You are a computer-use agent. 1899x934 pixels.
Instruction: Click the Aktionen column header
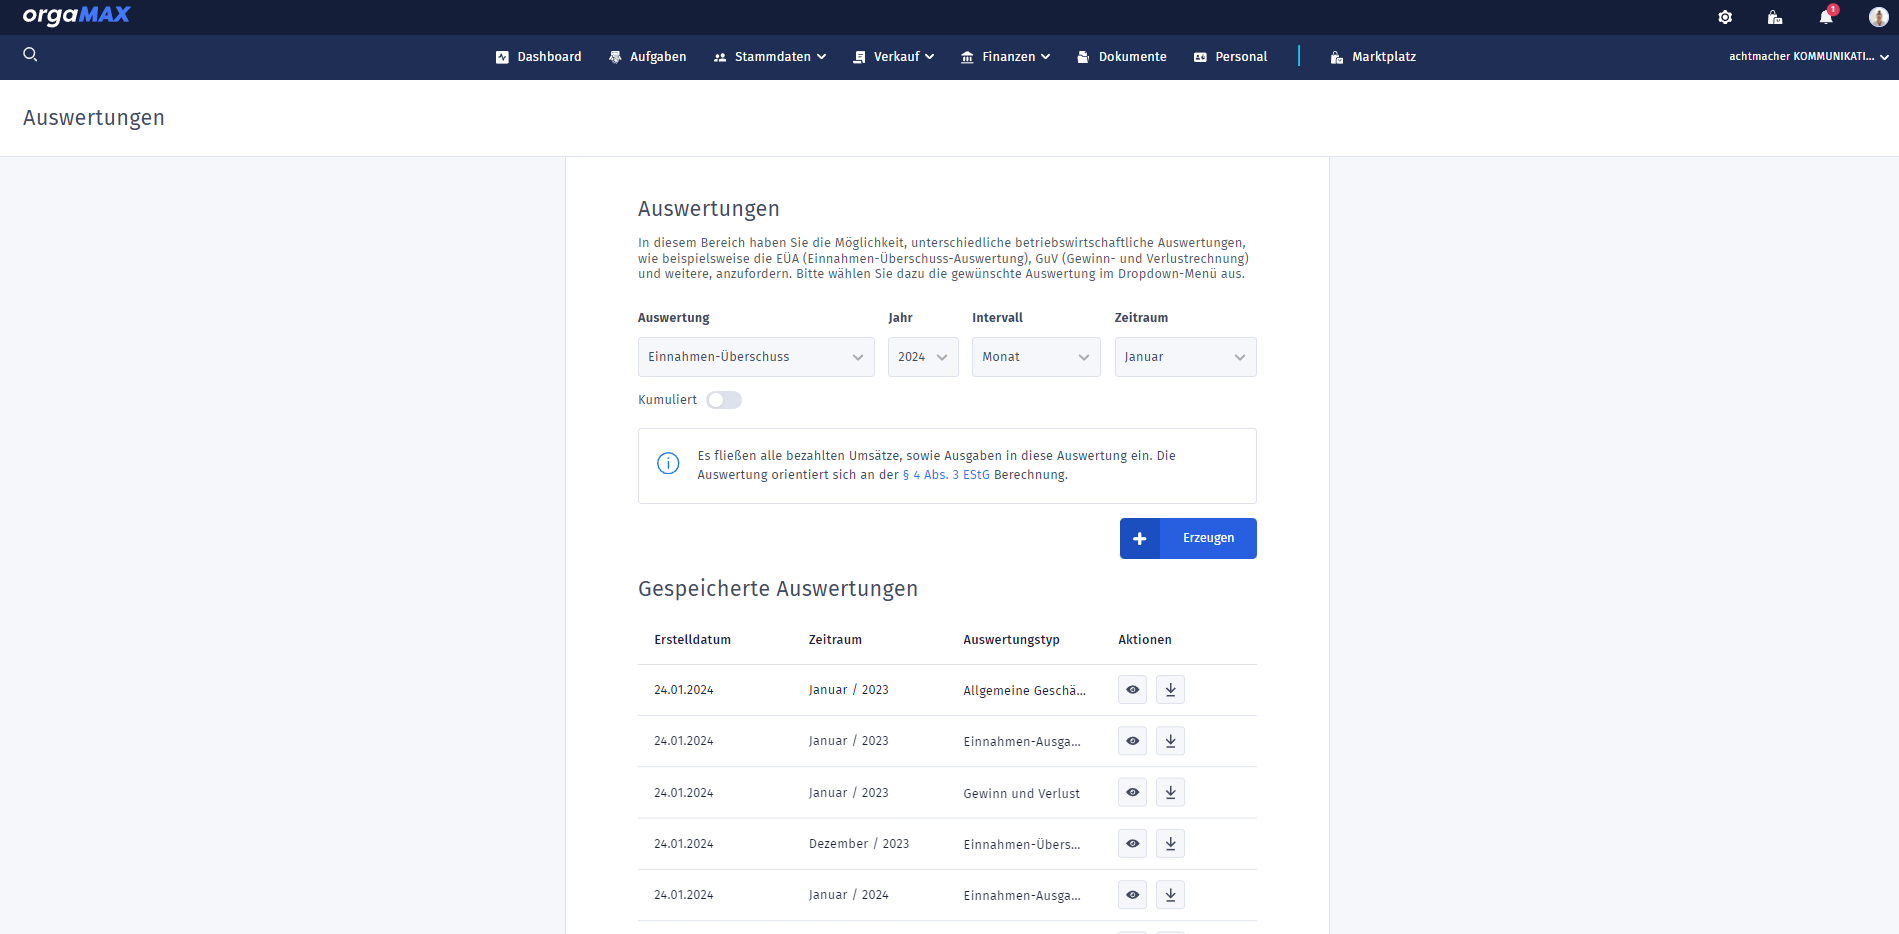(x=1145, y=640)
